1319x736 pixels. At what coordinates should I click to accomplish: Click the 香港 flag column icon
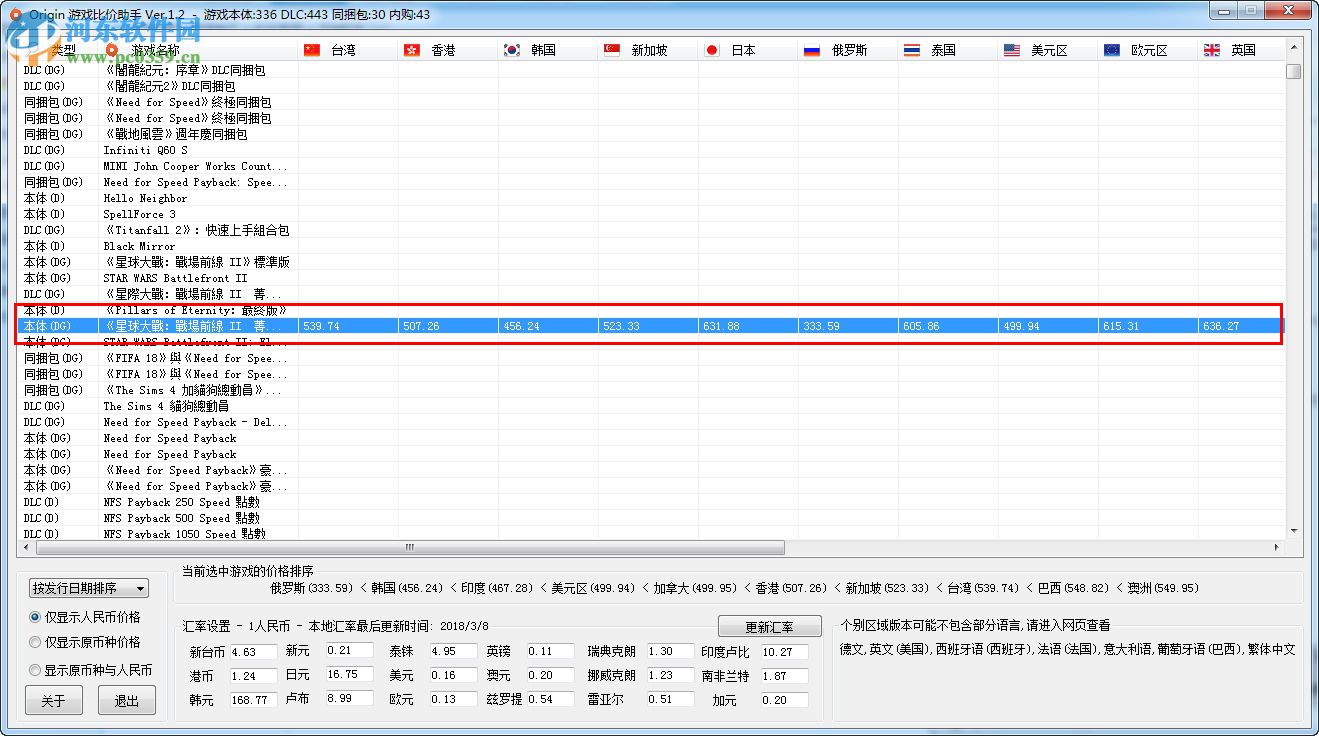(411, 48)
